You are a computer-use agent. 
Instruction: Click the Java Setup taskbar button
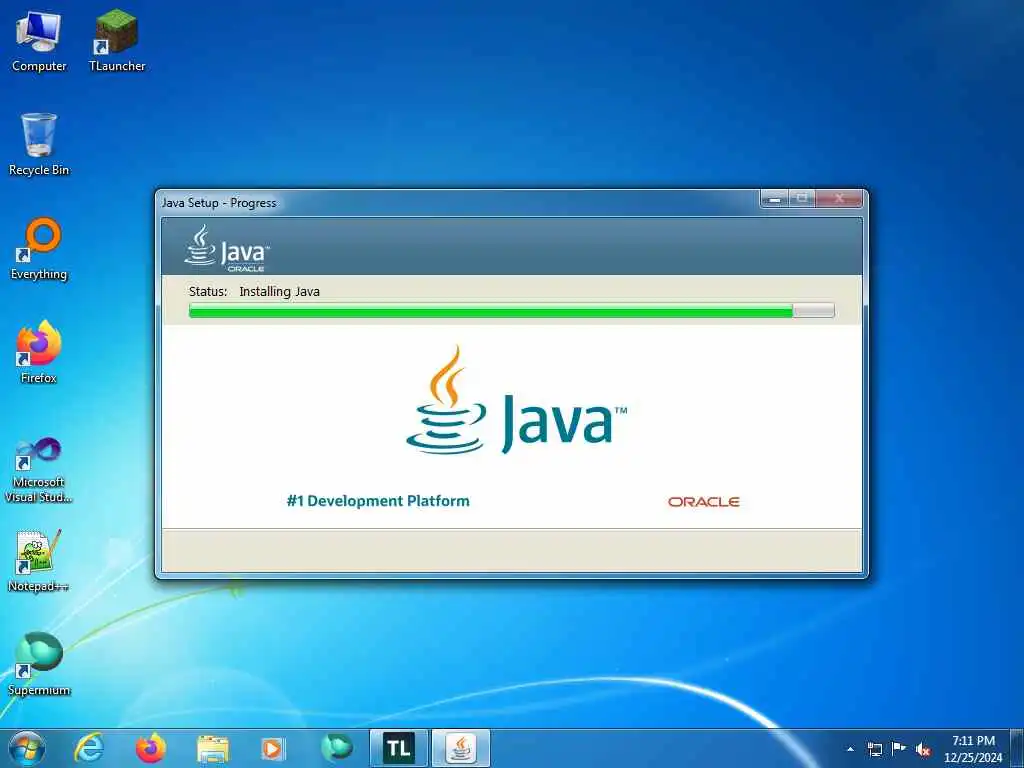[461, 748]
